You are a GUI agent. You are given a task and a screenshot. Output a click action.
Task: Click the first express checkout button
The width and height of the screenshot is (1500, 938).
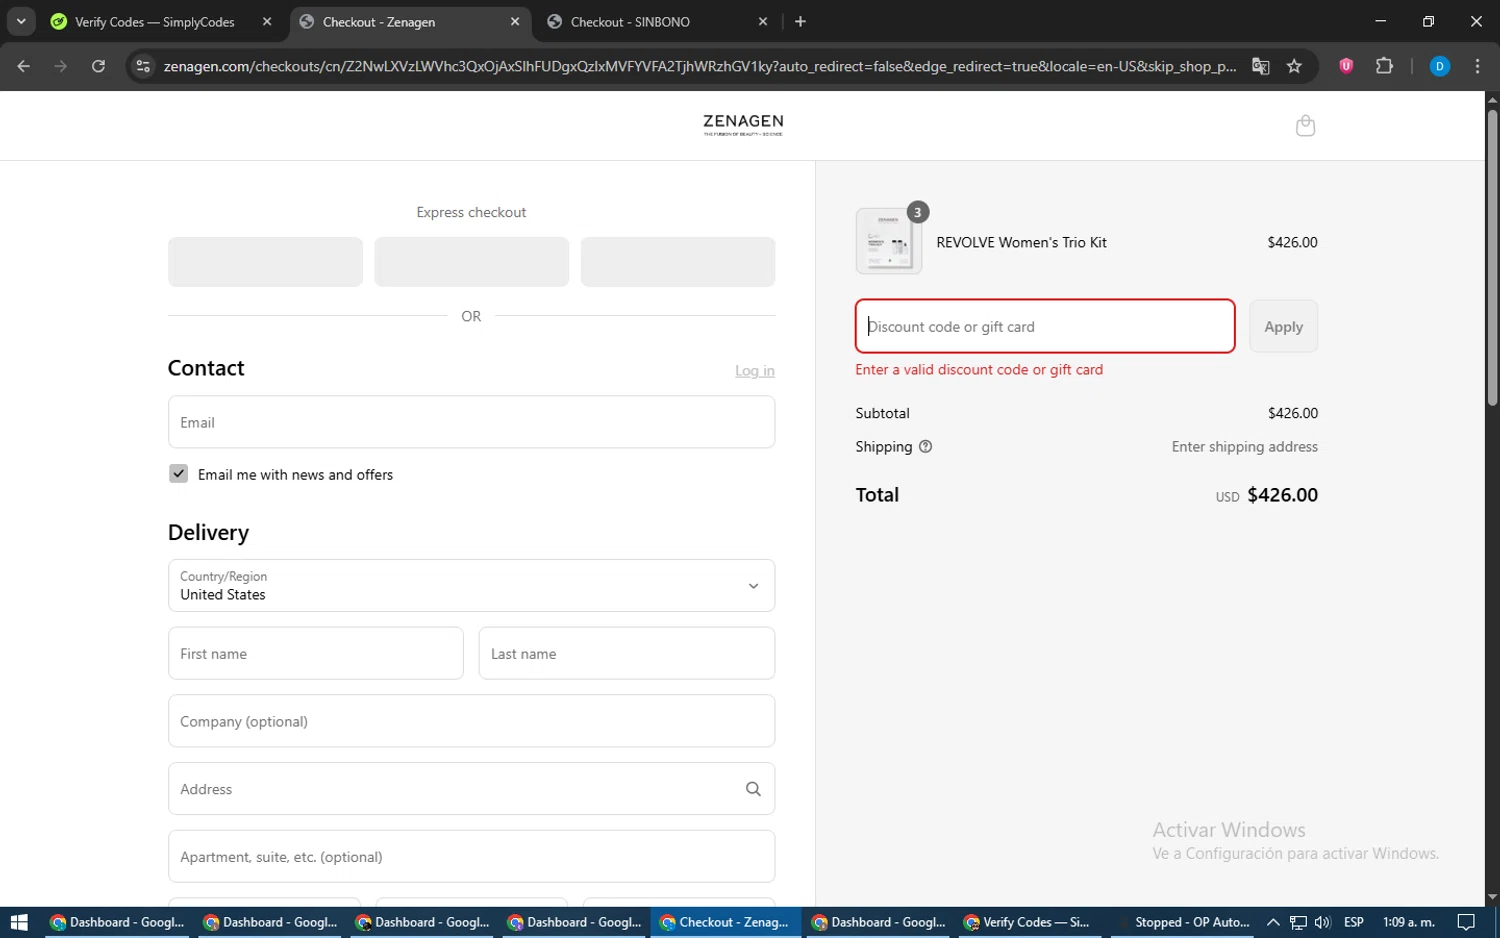click(x=265, y=262)
